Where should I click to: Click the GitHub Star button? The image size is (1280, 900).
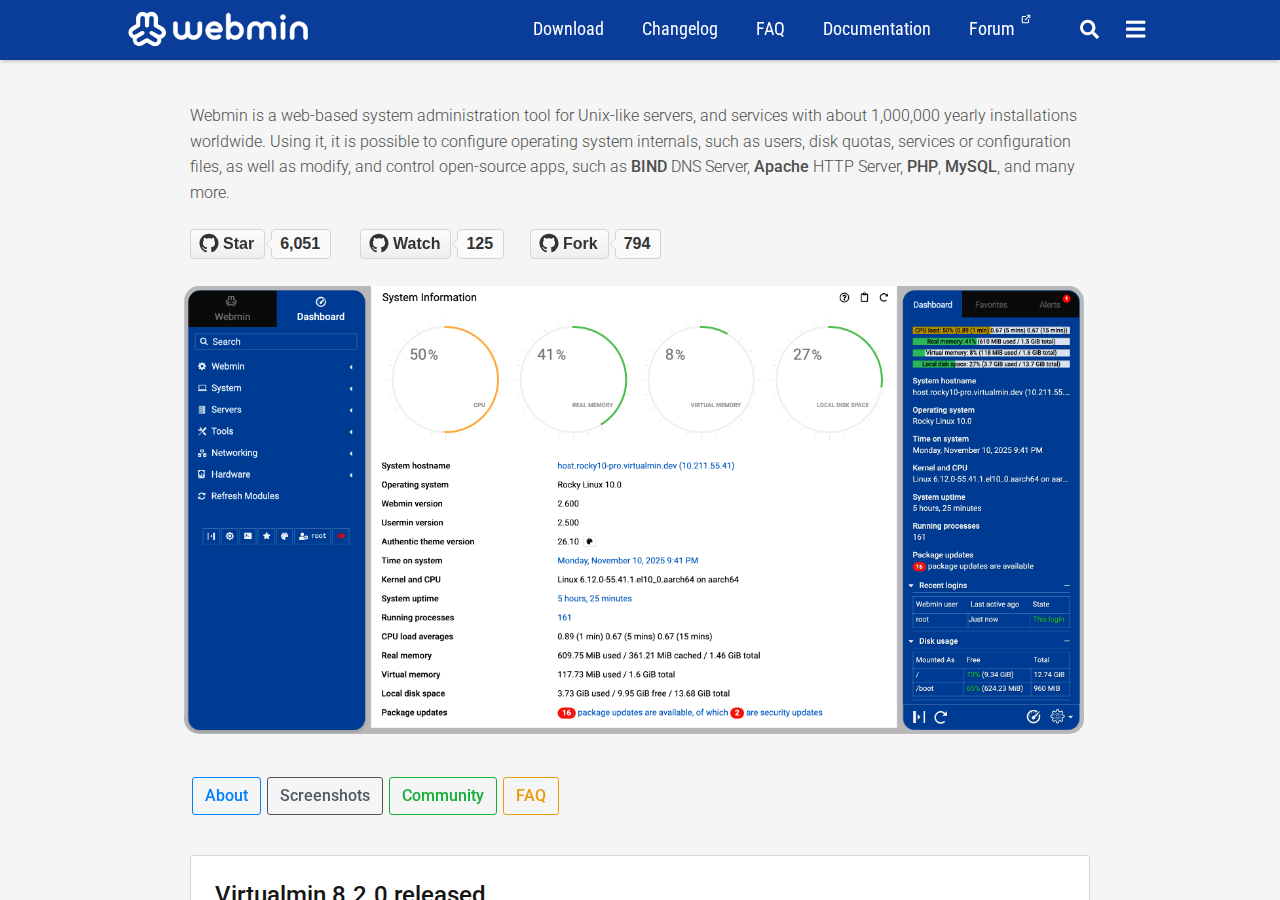click(227, 244)
